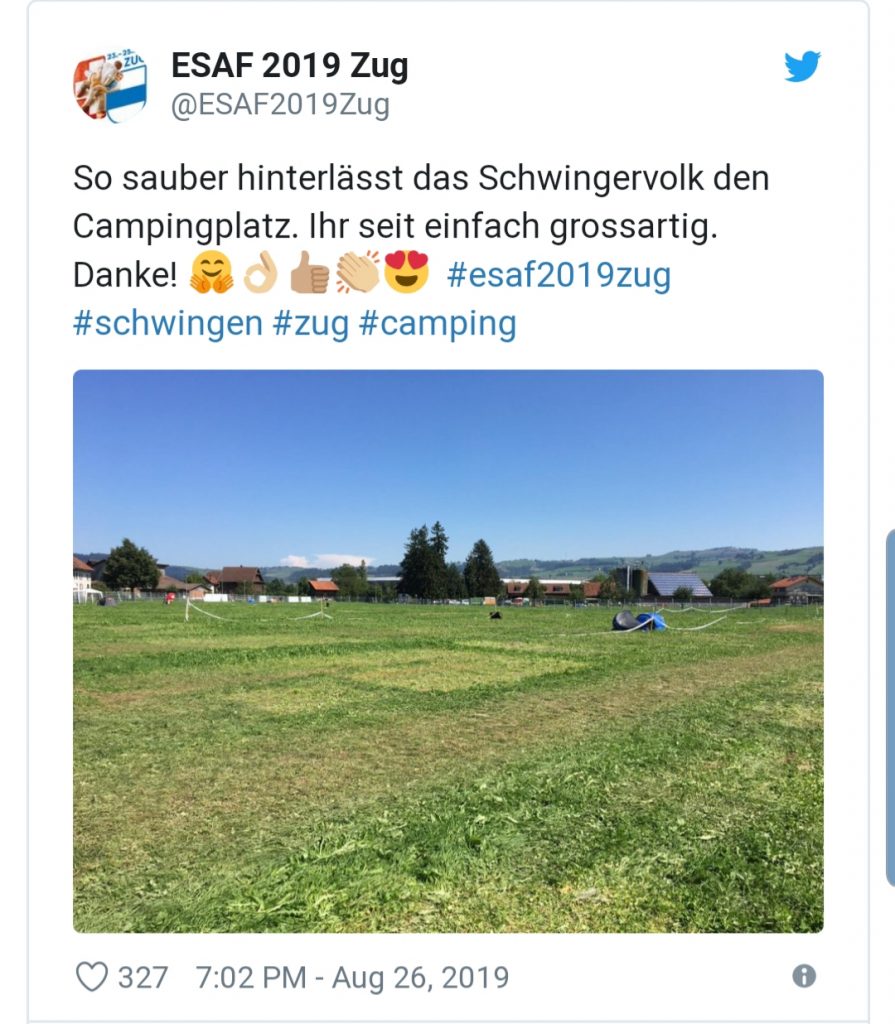Screen dimensions: 895x1024
Task: Open the #schwingen hashtag link
Action: click(168, 323)
